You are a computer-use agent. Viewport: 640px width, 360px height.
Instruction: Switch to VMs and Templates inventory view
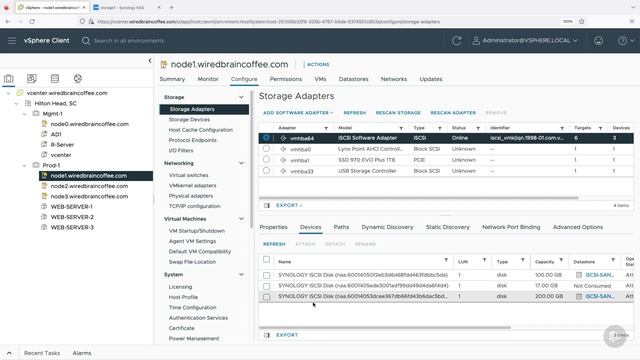click(x=31, y=78)
